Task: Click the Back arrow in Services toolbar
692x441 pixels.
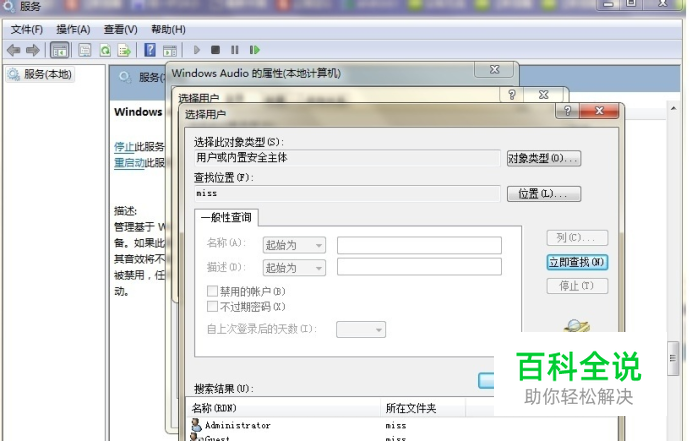Action: [x=14, y=50]
